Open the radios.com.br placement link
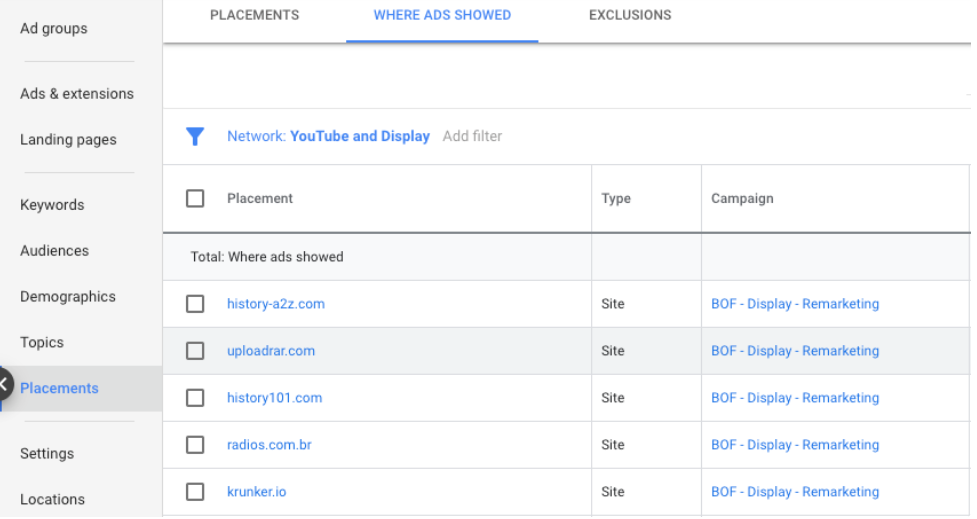Image resolution: width=977 pixels, height=519 pixels. tap(269, 445)
